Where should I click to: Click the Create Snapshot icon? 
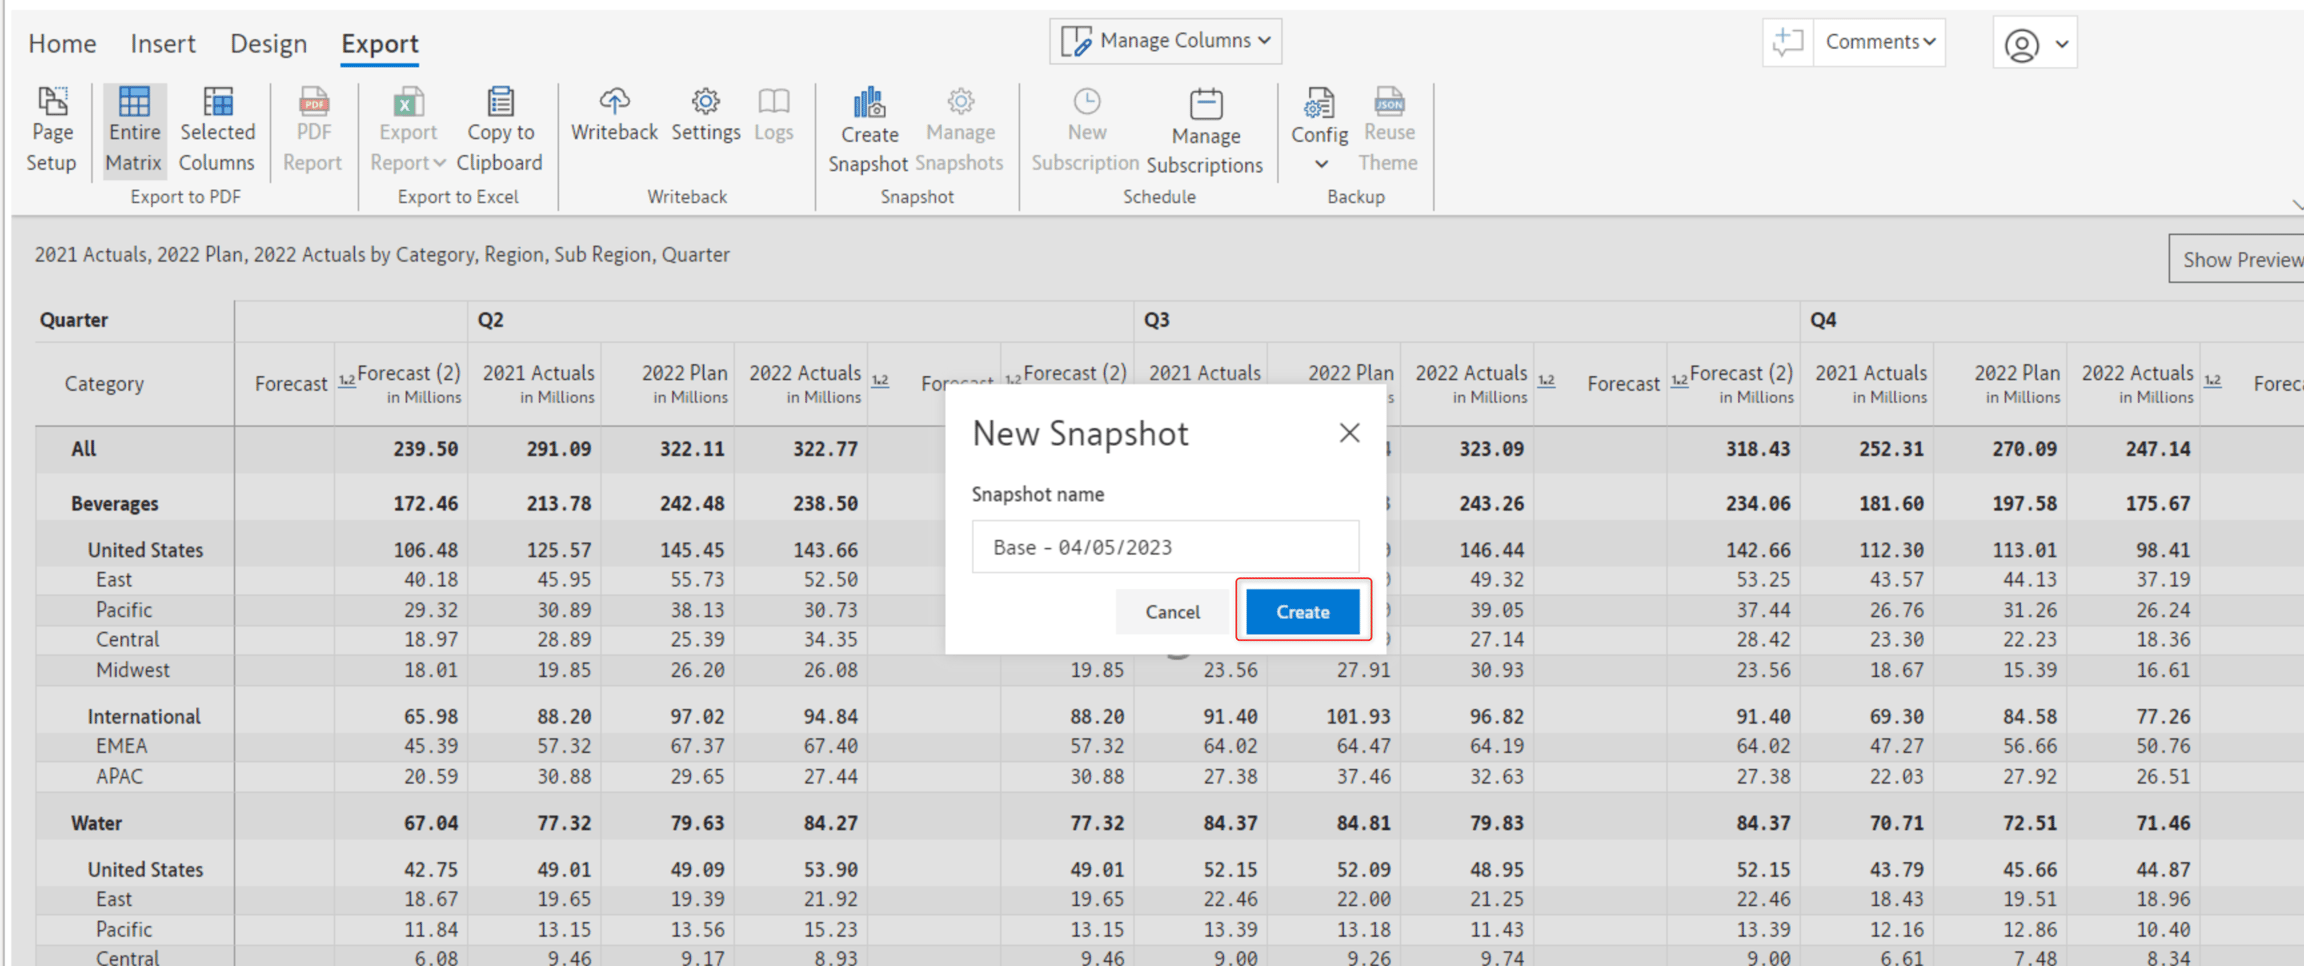point(868,102)
